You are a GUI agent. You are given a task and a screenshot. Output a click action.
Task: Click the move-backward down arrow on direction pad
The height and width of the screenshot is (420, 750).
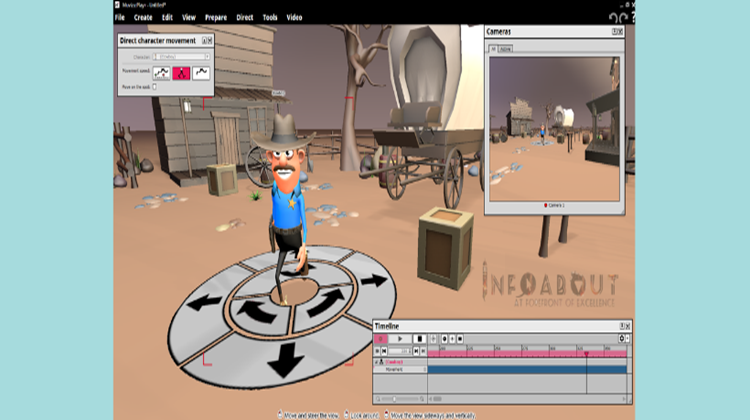tap(286, 360)
